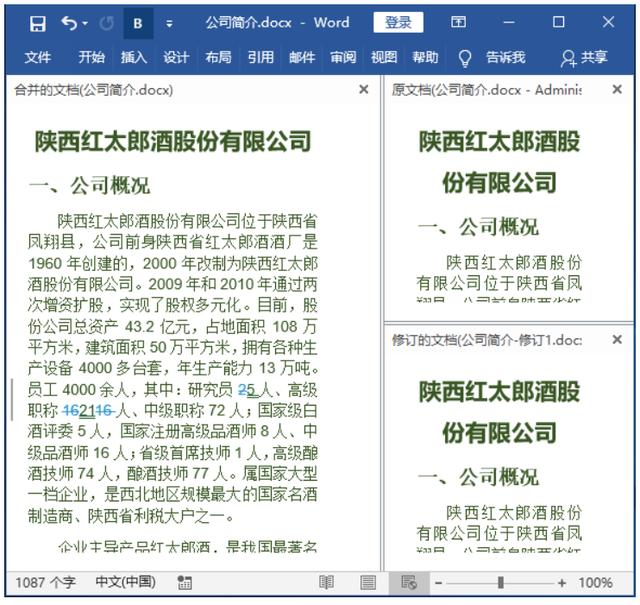The height and width of the screenshot is (605, 640).
Task: Switch to the 帮助 ribbon tab
Action: 425,57
